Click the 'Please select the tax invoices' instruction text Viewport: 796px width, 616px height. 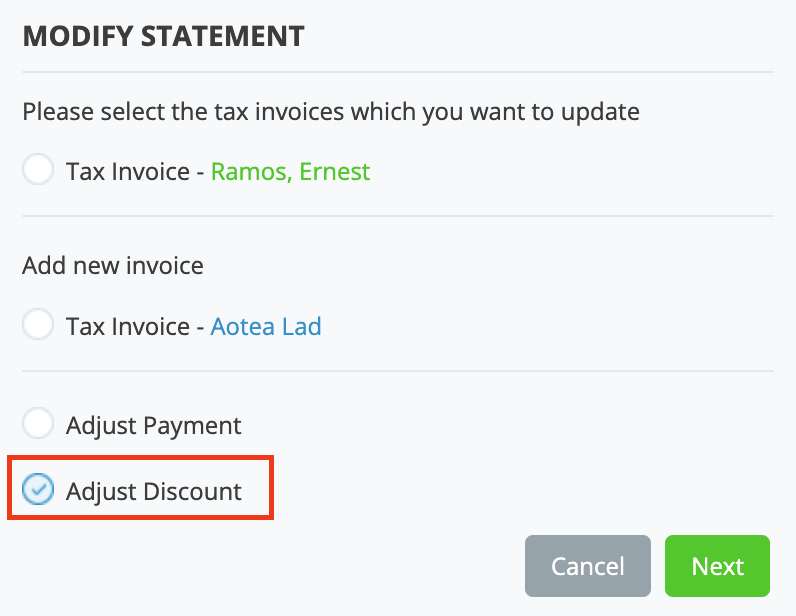[x=330, y=111]
